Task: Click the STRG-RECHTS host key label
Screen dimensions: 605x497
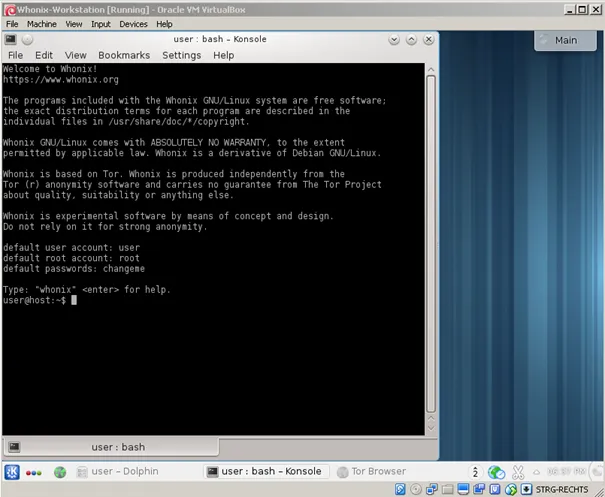Action: pos(562,490)
